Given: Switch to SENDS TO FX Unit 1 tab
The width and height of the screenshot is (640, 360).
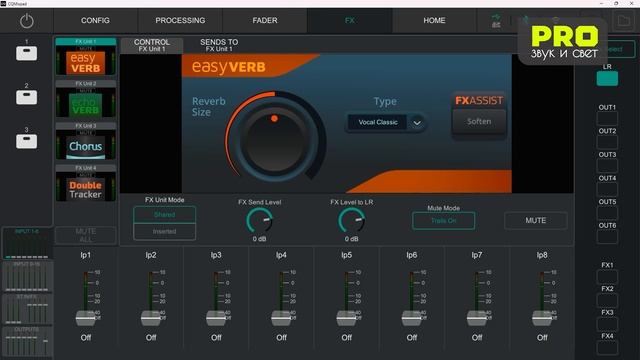Looking at the screenshot, I should [x=219, y=45].
